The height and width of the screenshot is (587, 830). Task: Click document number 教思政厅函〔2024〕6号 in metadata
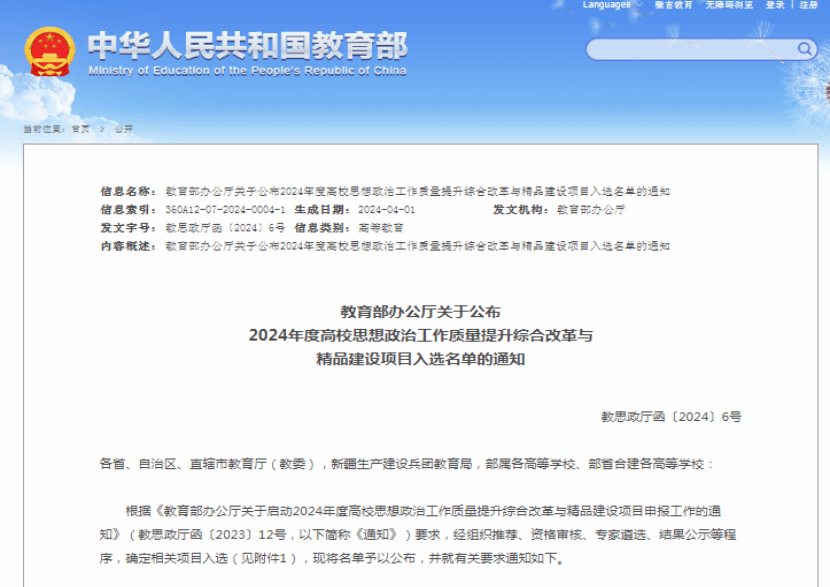pyautogui.click(x=225, y=228)
